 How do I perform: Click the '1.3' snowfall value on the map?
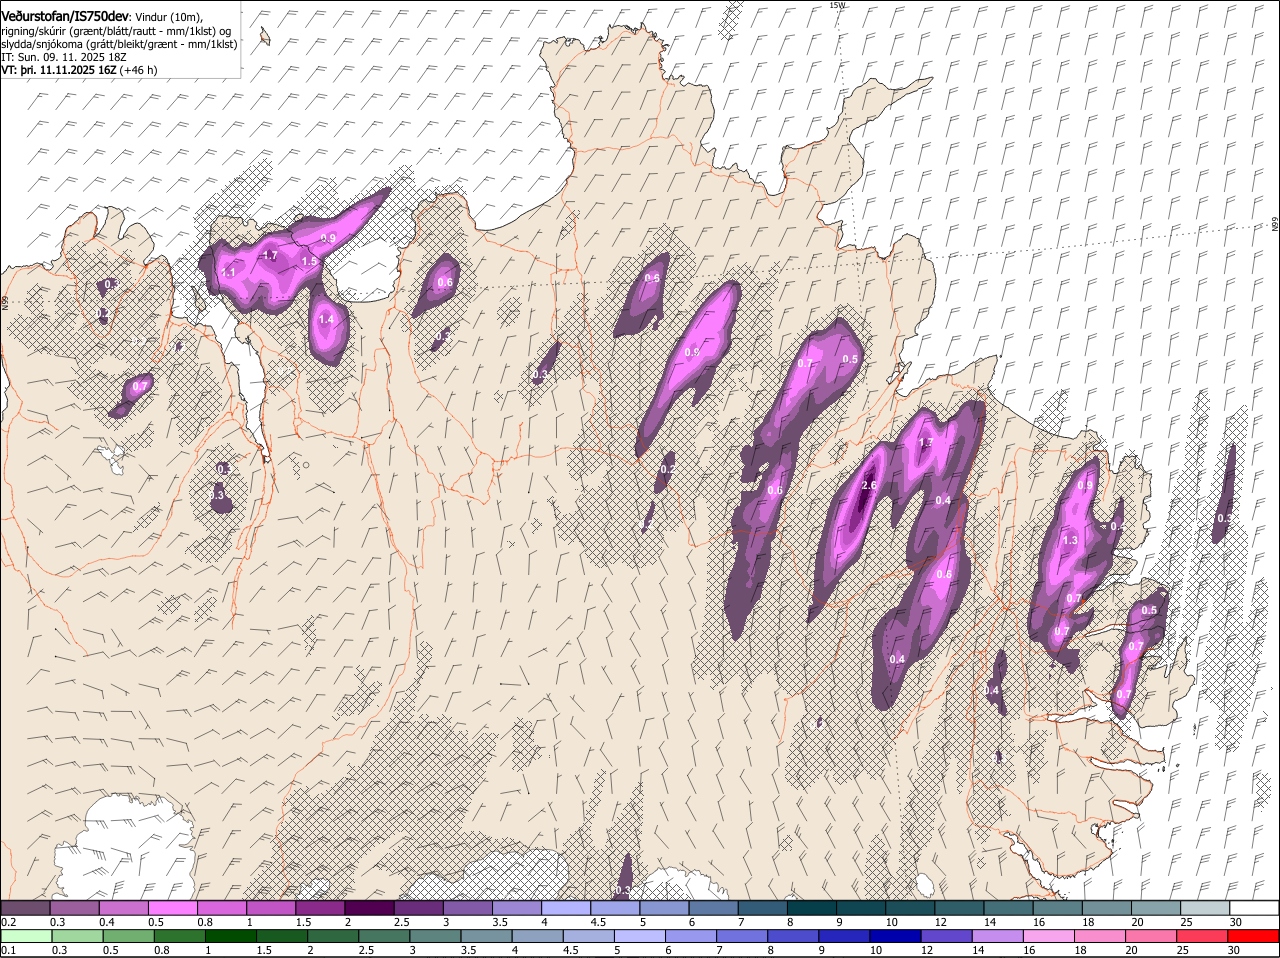(x=1070, y=540)
